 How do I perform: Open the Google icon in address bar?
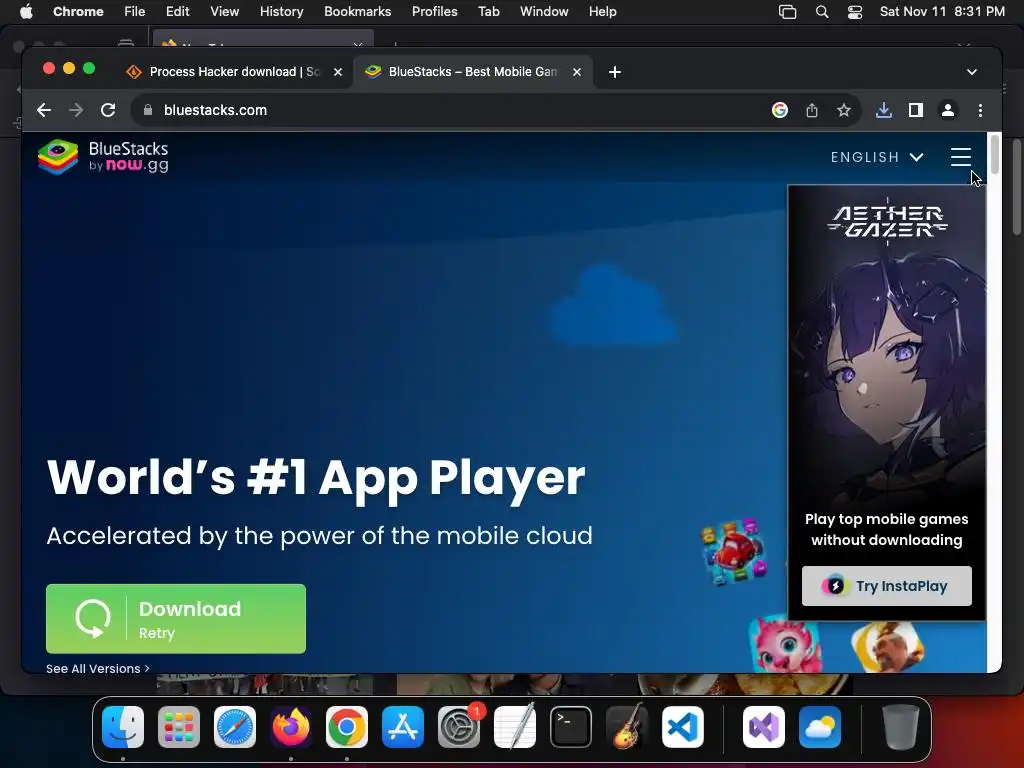[x=780, y=110]
